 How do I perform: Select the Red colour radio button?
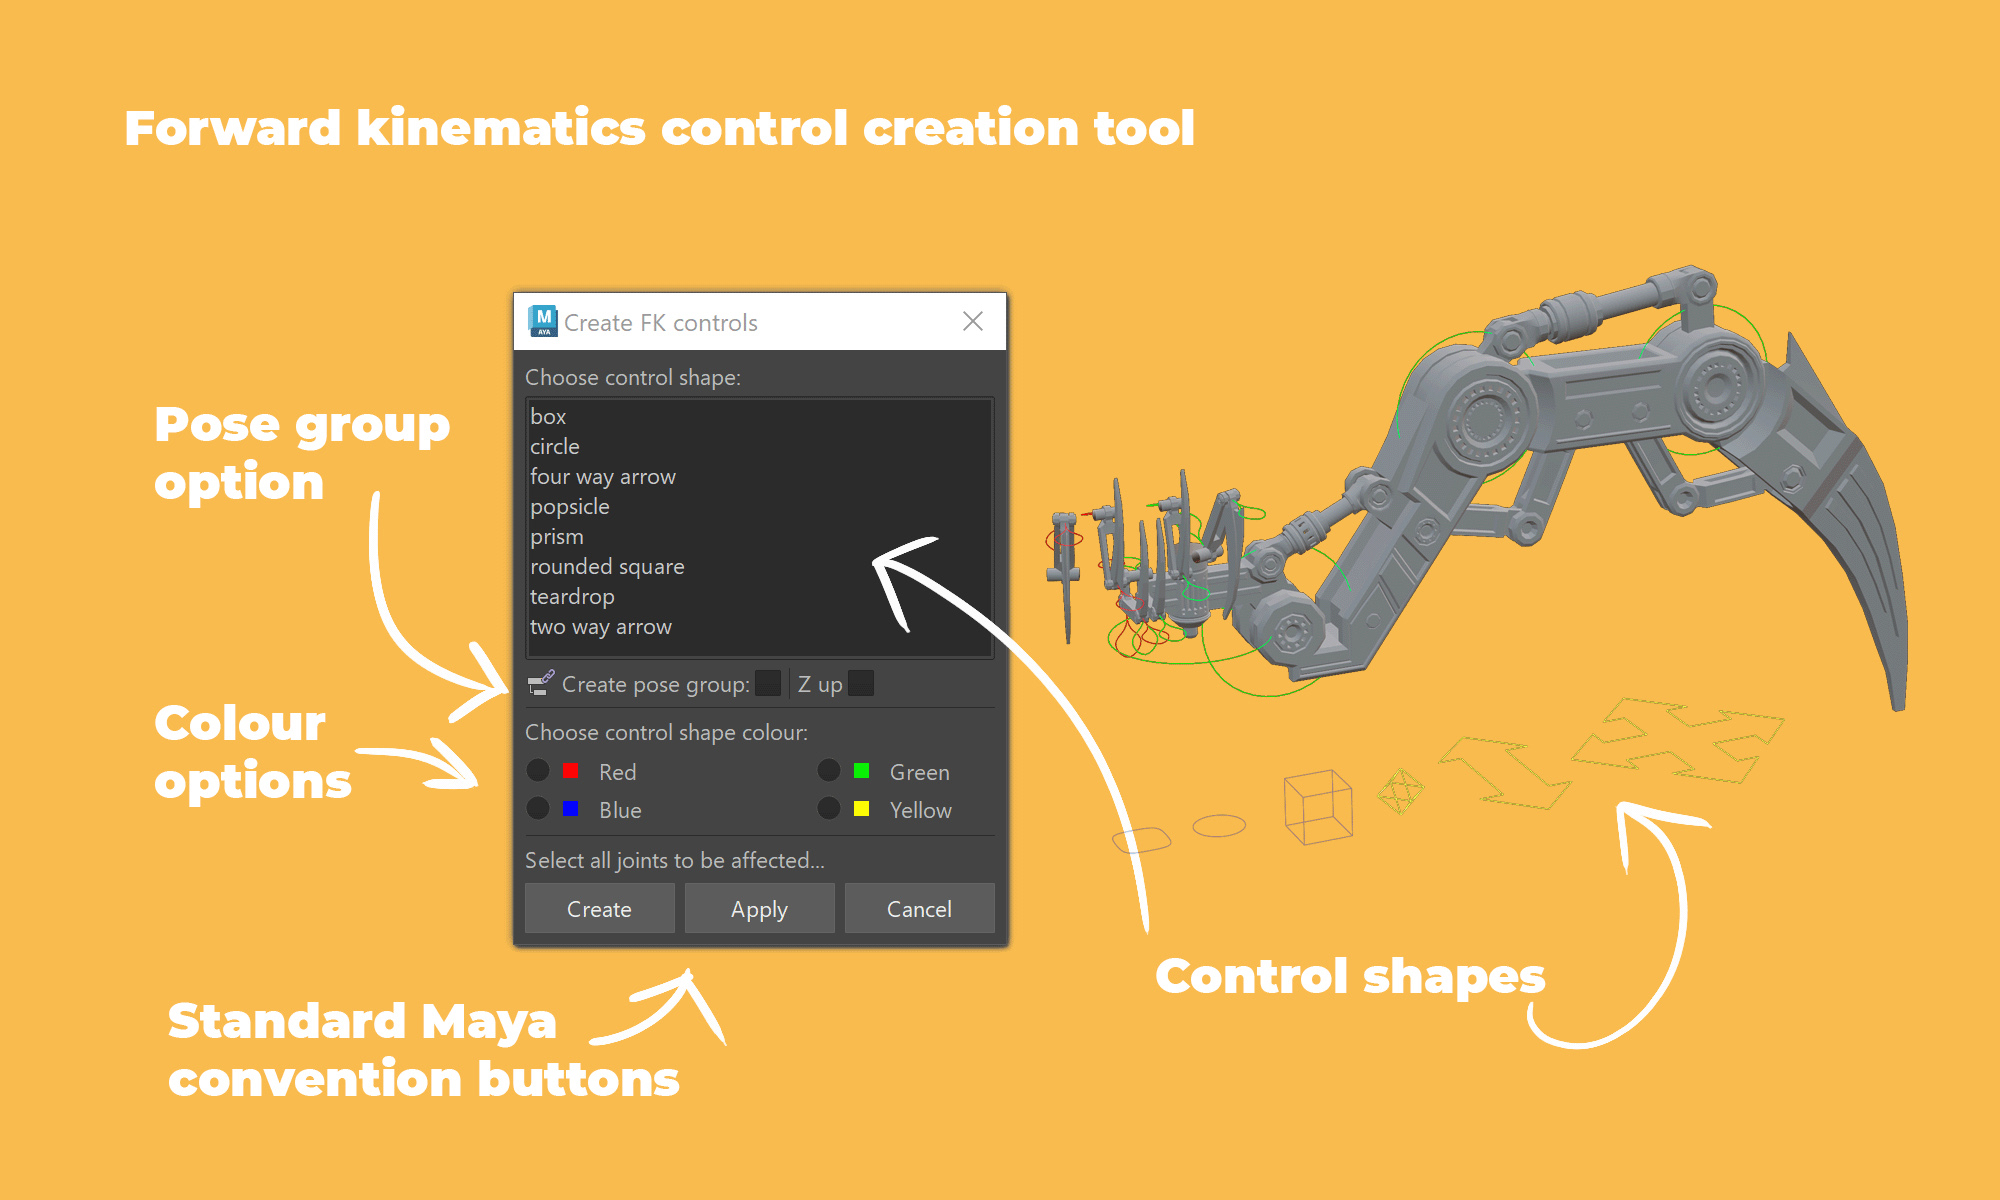538,770
